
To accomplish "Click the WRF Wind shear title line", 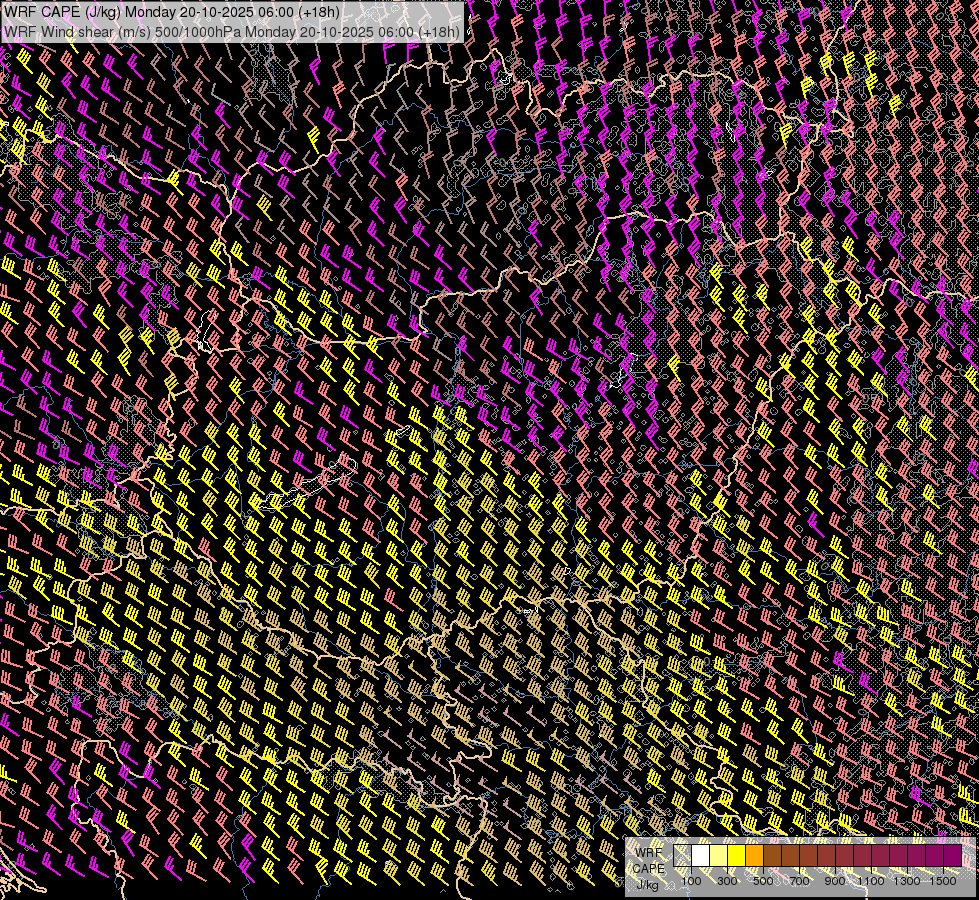I will point(232,31).
